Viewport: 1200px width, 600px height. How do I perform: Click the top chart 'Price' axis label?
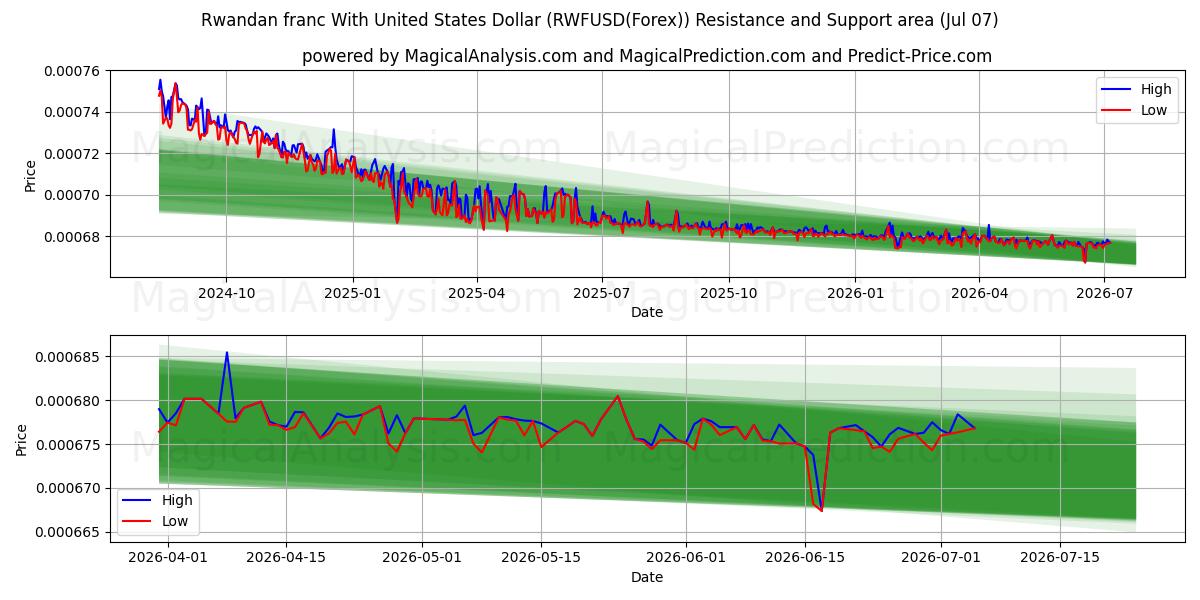(30, 176)
